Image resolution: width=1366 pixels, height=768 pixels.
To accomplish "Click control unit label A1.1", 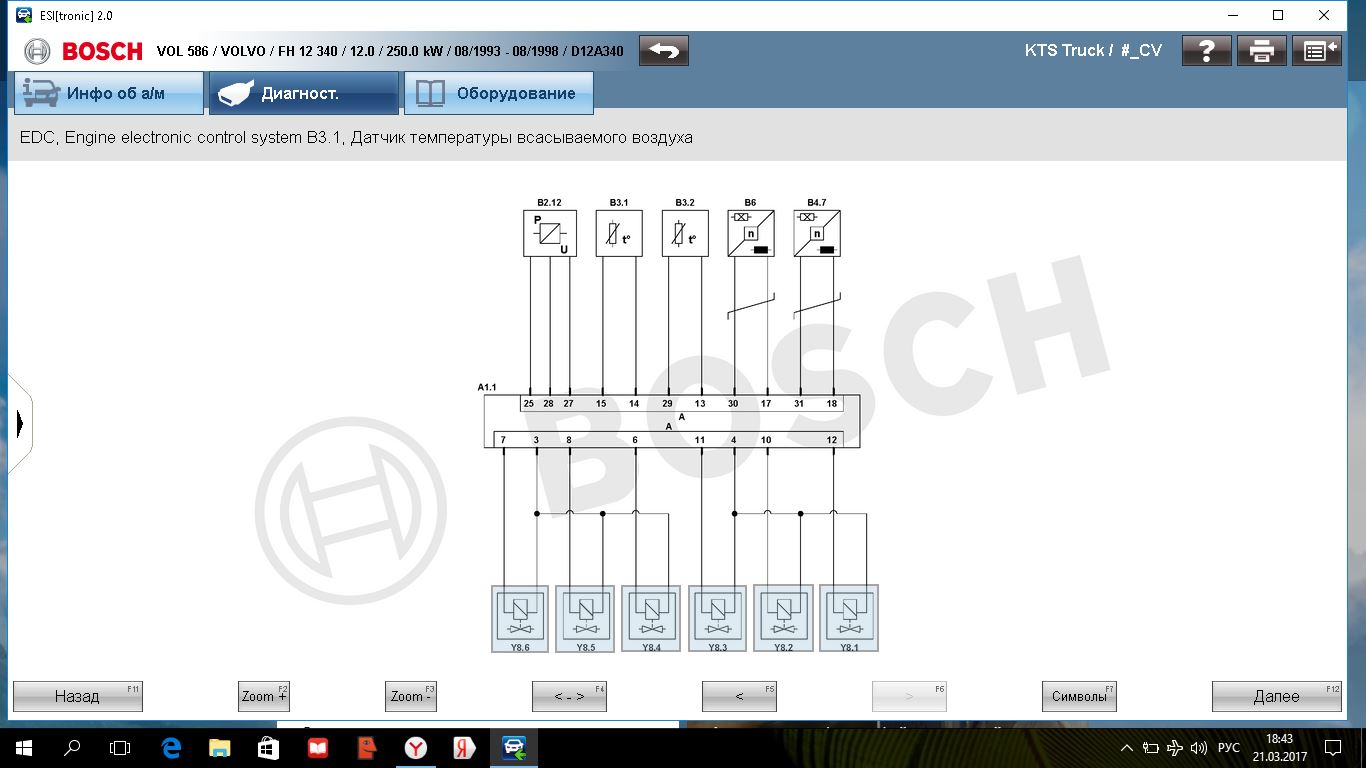I will tap(487, 387).
